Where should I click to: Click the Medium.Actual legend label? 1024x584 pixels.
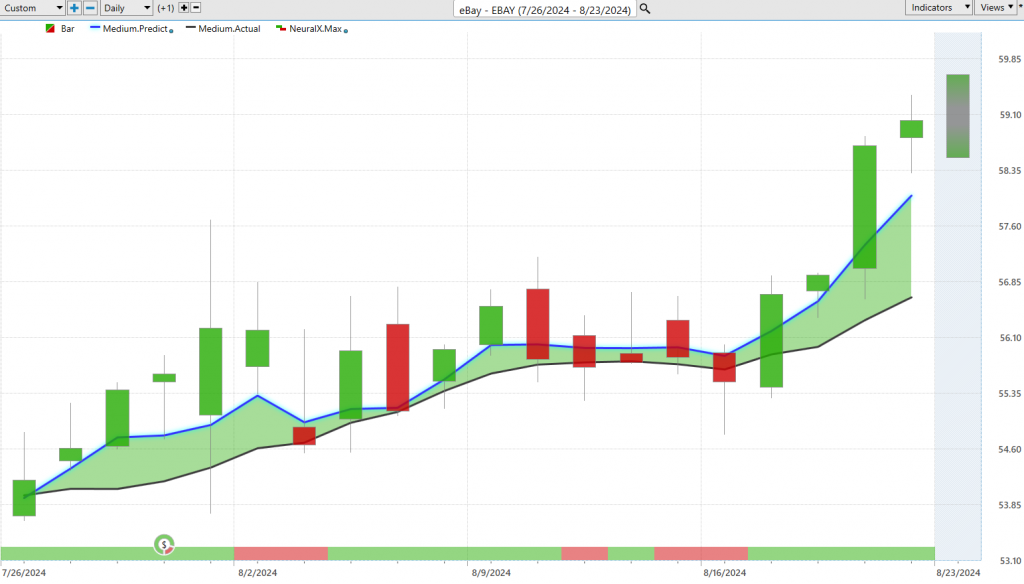pos(229,29)
